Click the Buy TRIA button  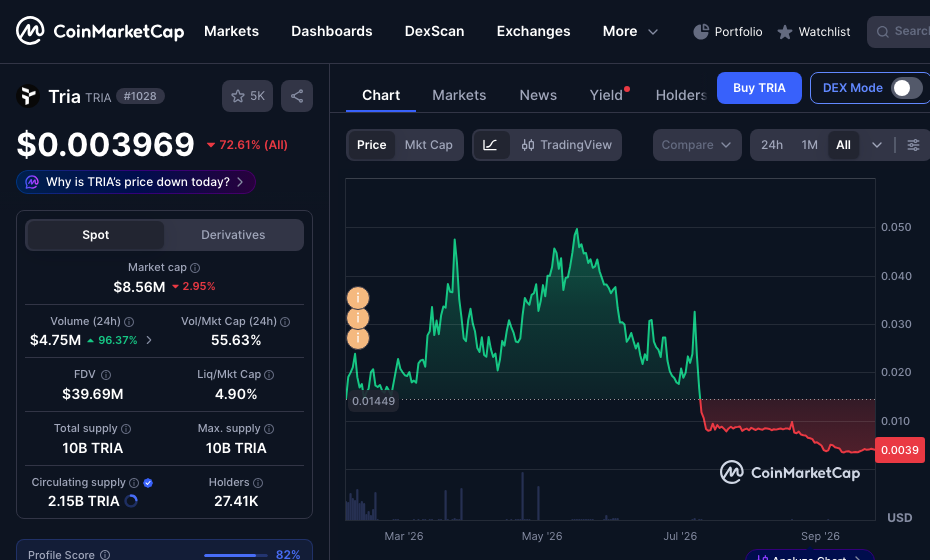[759, 88]
